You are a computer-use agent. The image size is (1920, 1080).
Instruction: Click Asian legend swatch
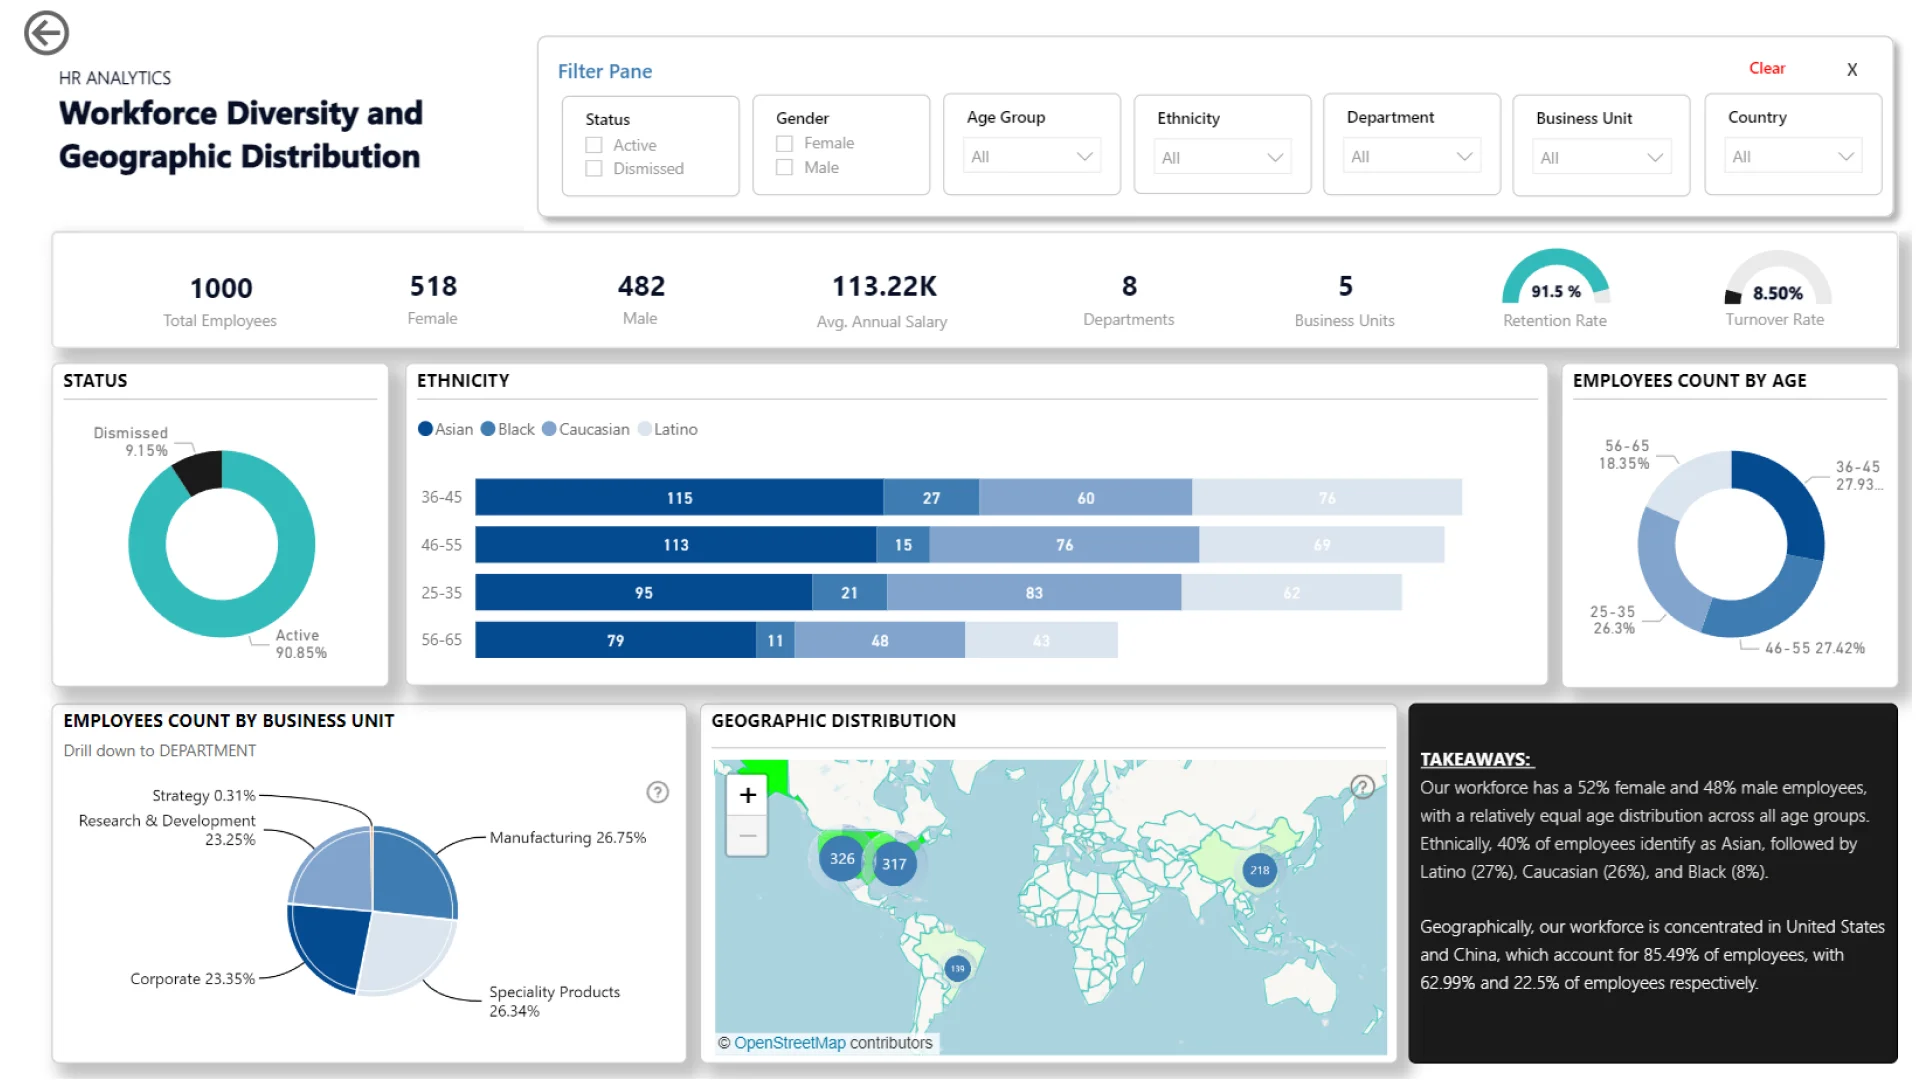425,429
